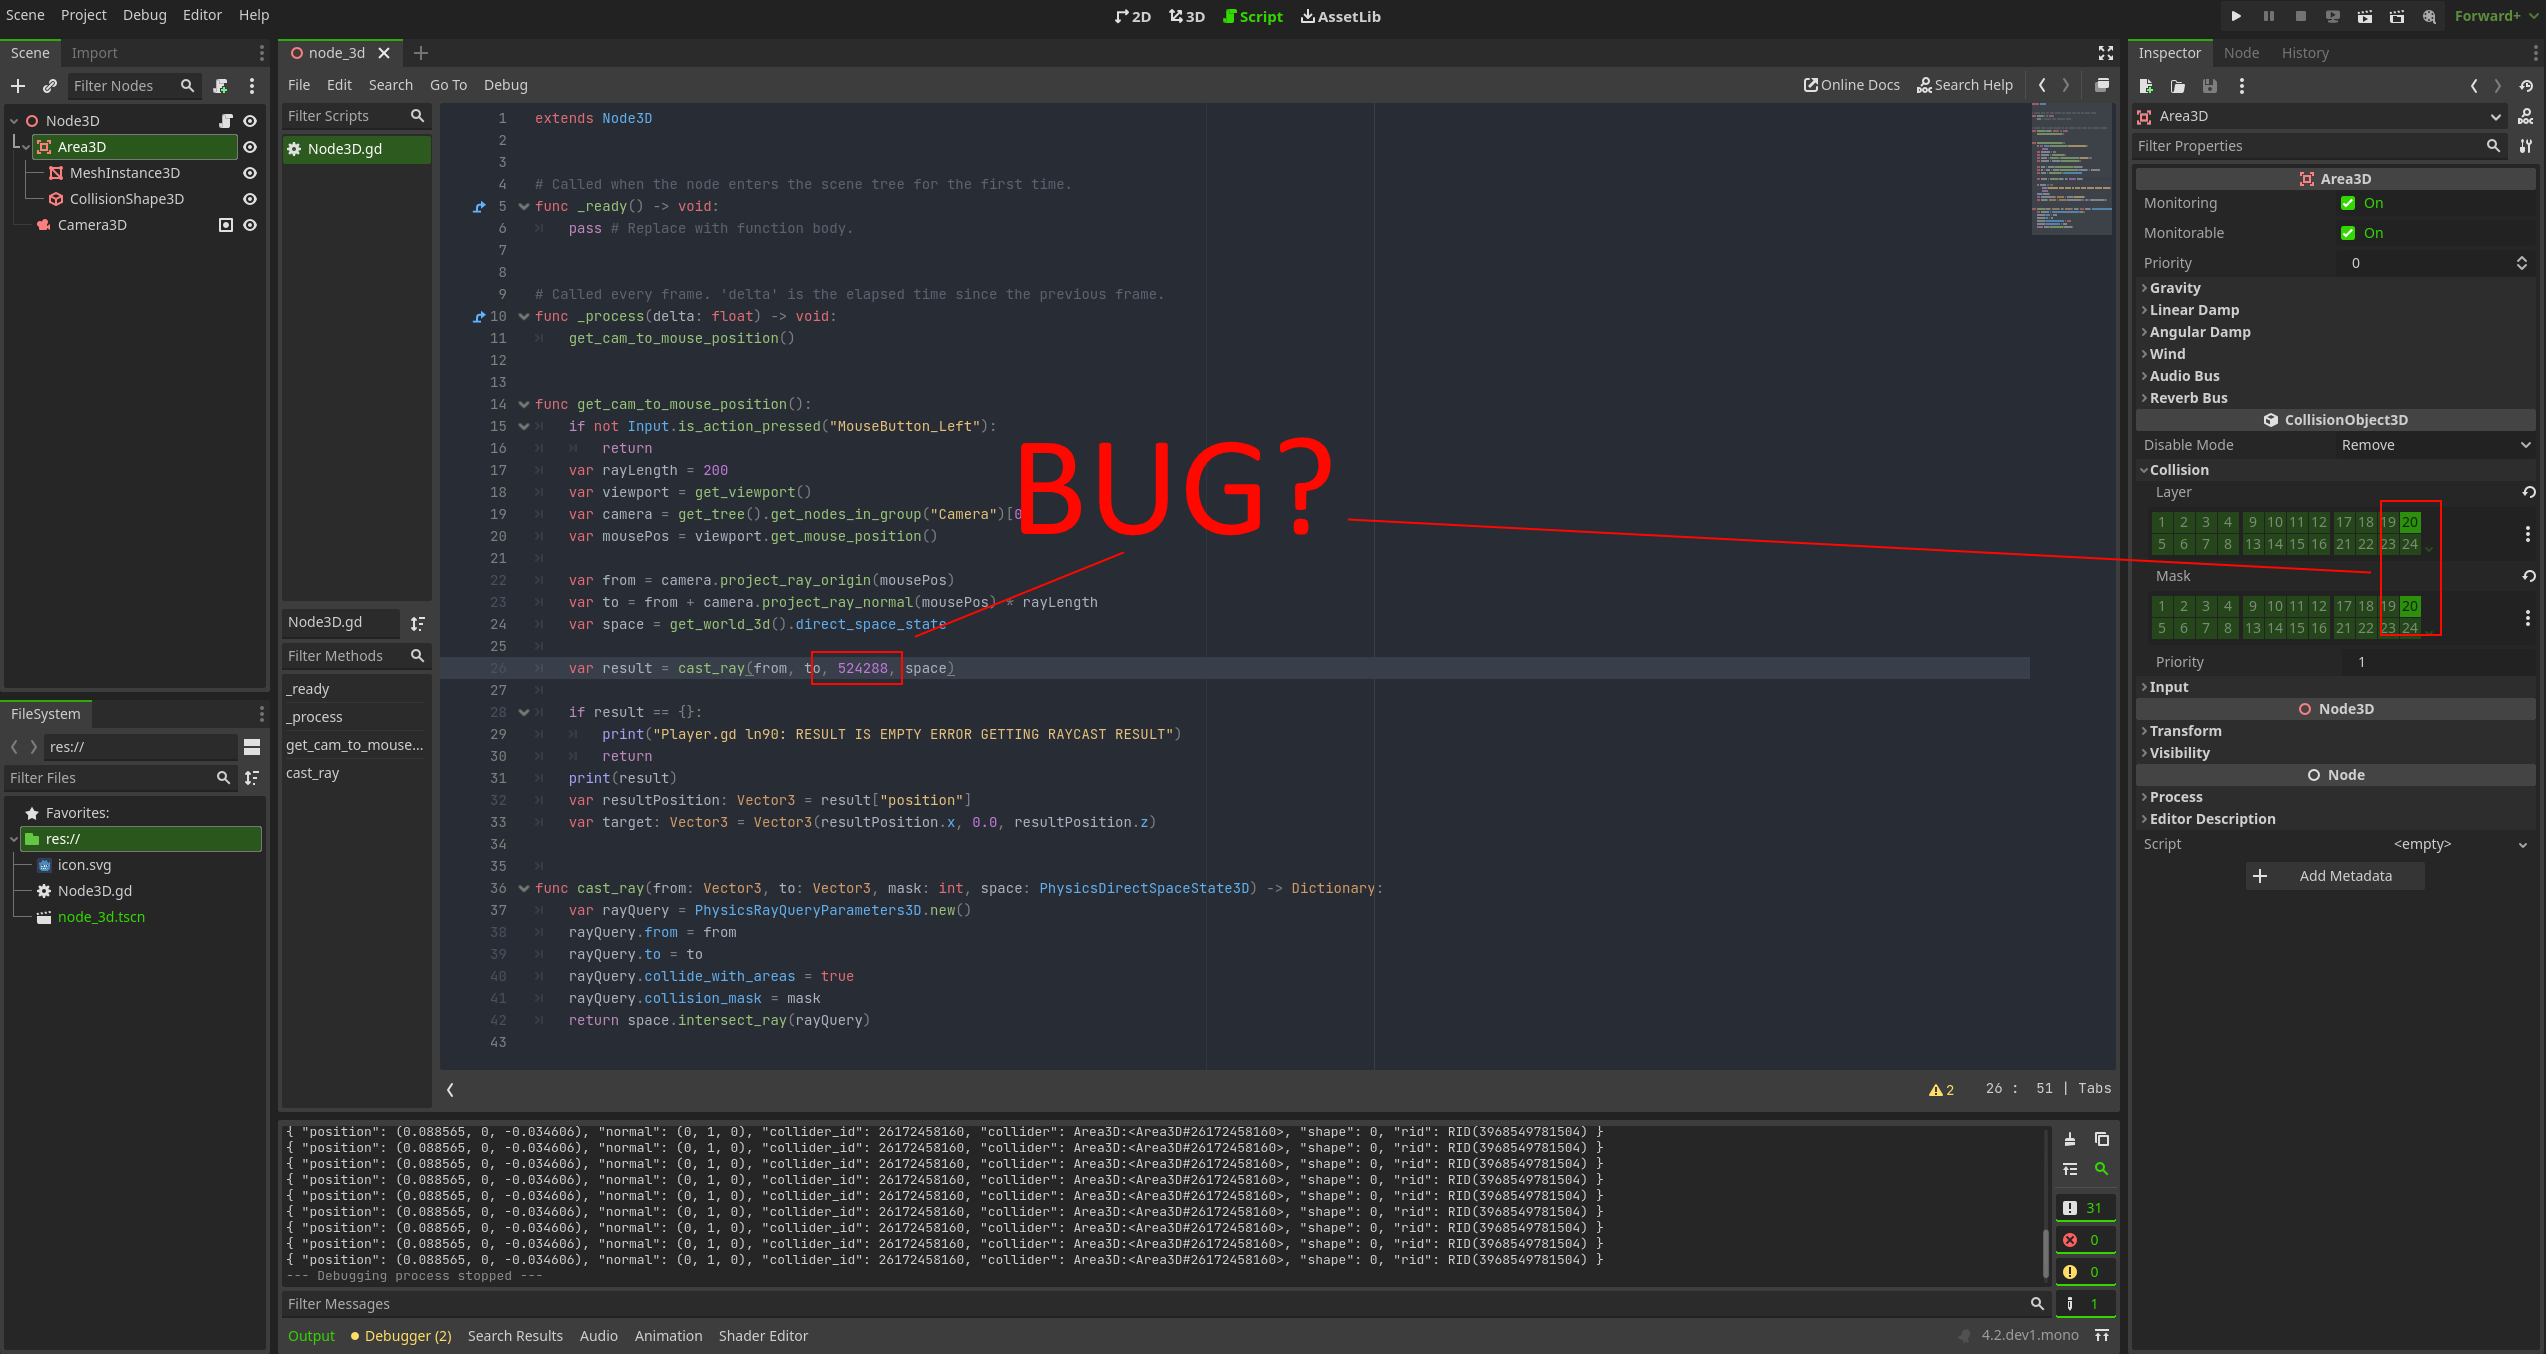Create a new resource in the Inspector
2546x1354 pixels.
(2146, 86)
